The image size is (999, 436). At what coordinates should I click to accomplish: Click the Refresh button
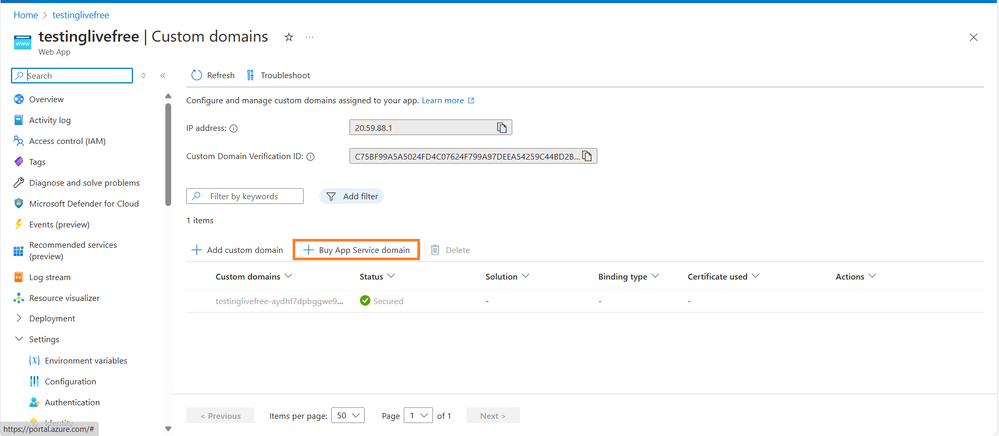click(x=213, y=75)
